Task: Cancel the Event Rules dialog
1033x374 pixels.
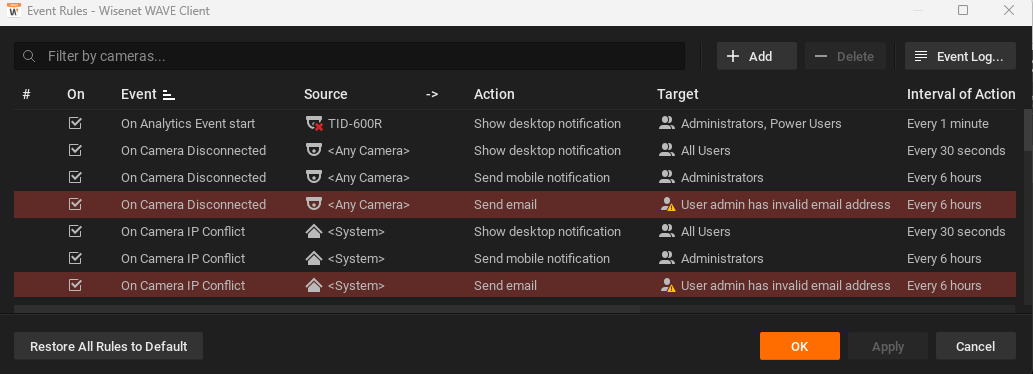Action: coord(976,346)
